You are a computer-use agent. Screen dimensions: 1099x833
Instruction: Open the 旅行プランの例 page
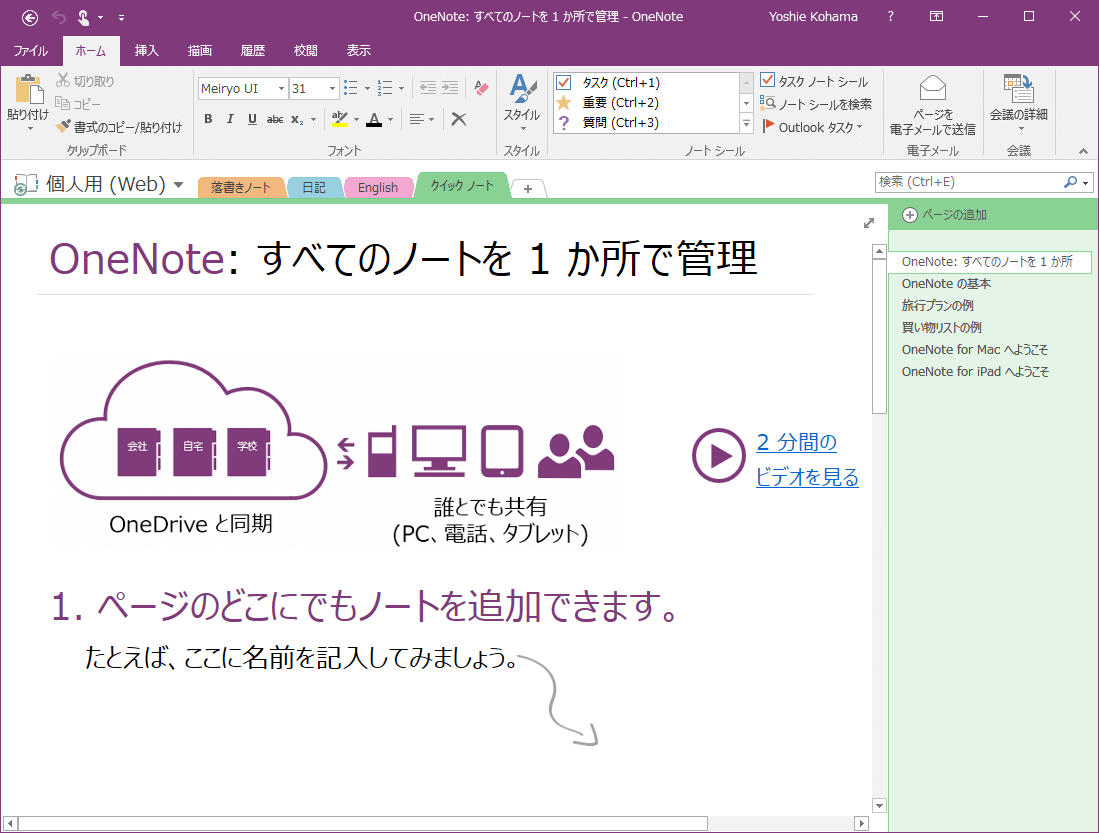[x=937, y=305]
